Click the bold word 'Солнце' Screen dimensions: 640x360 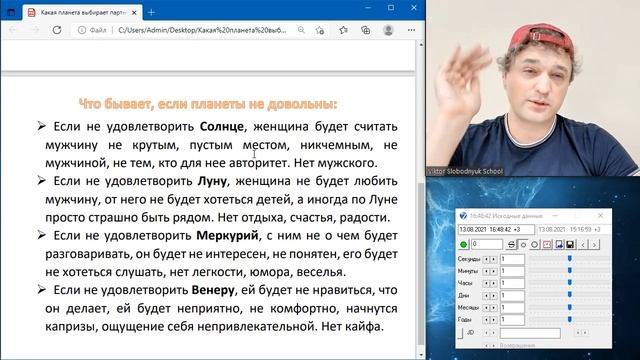tap(221, 127)
